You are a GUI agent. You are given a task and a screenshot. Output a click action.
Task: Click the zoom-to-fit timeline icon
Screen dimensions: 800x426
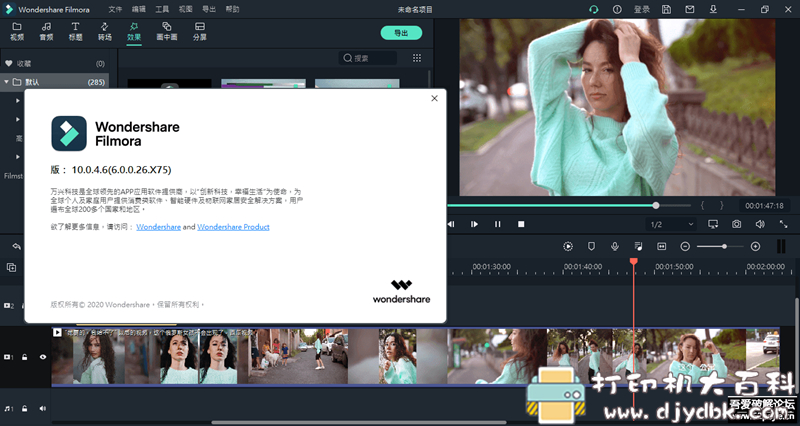pyautogui.click(x=662, y=246)
